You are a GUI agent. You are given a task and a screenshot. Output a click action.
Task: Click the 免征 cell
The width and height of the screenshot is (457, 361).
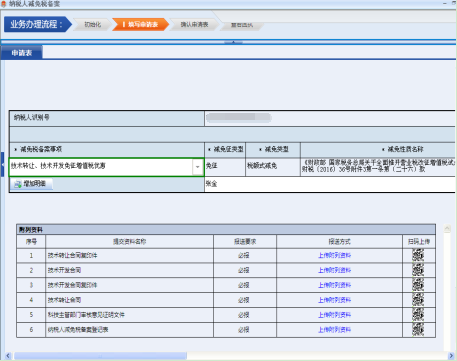click(x=225, y=167)
